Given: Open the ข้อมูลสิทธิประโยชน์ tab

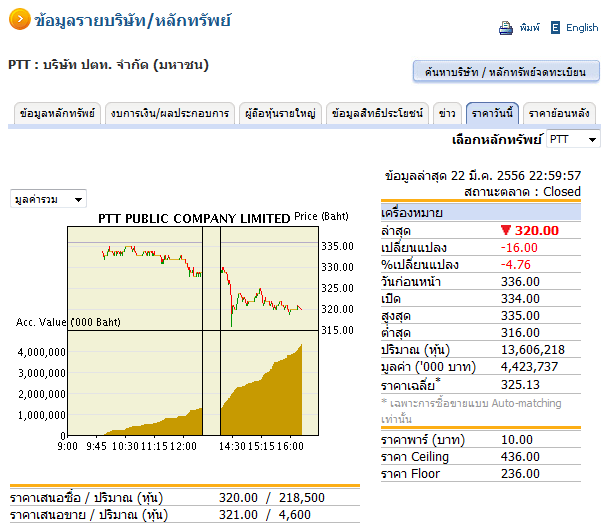Looking at the screenshot, I should (377, 113).
